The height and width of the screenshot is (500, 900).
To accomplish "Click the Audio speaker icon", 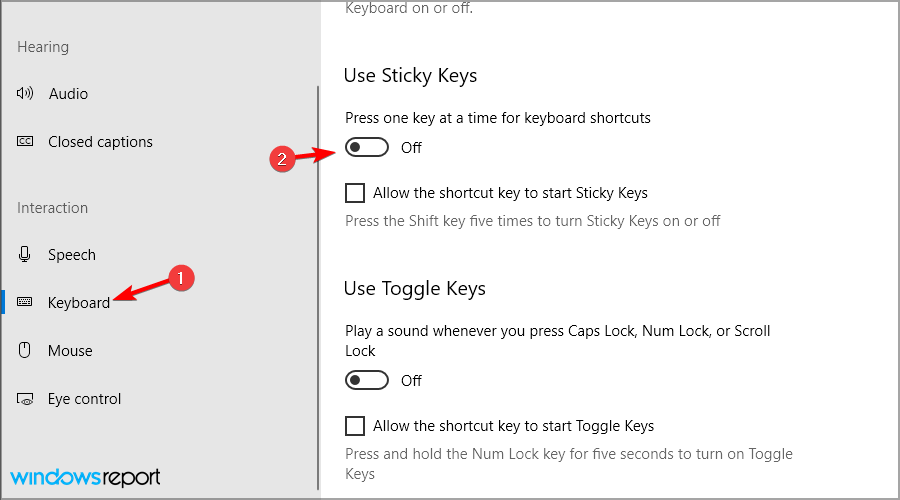I will pyautogui.click(x=26, y=94).
